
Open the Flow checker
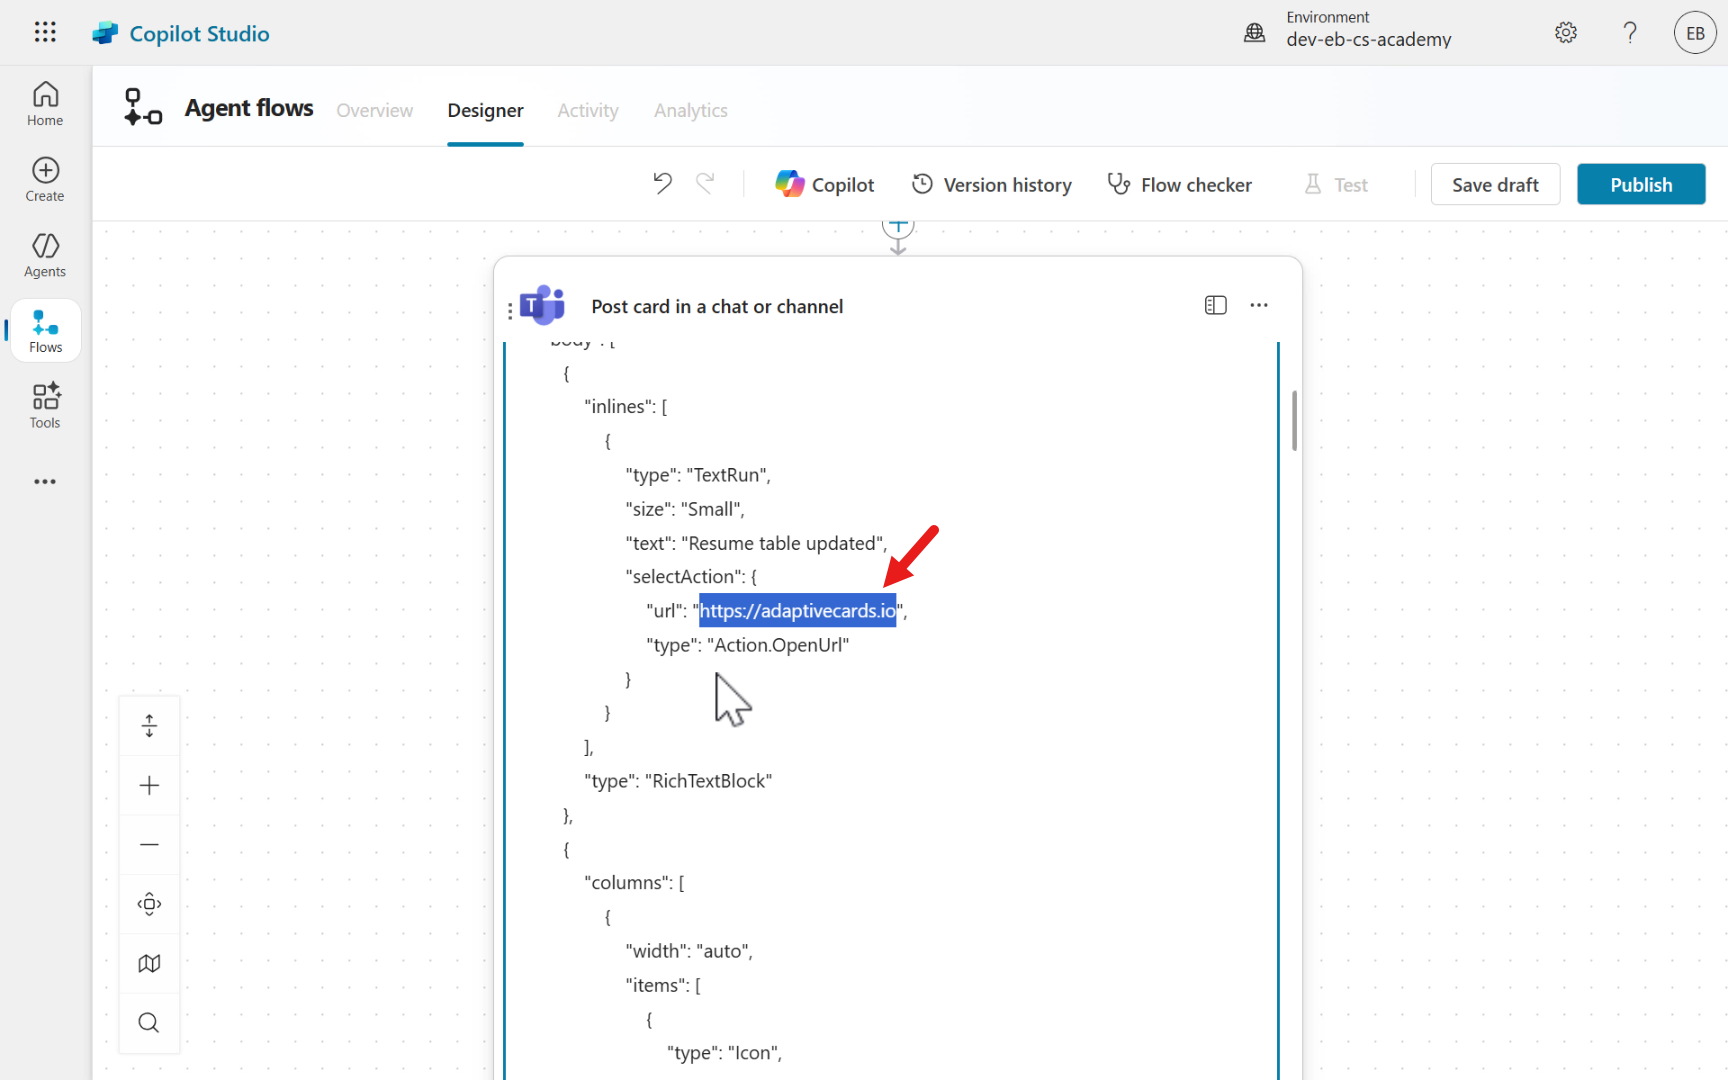[1180, 185]
